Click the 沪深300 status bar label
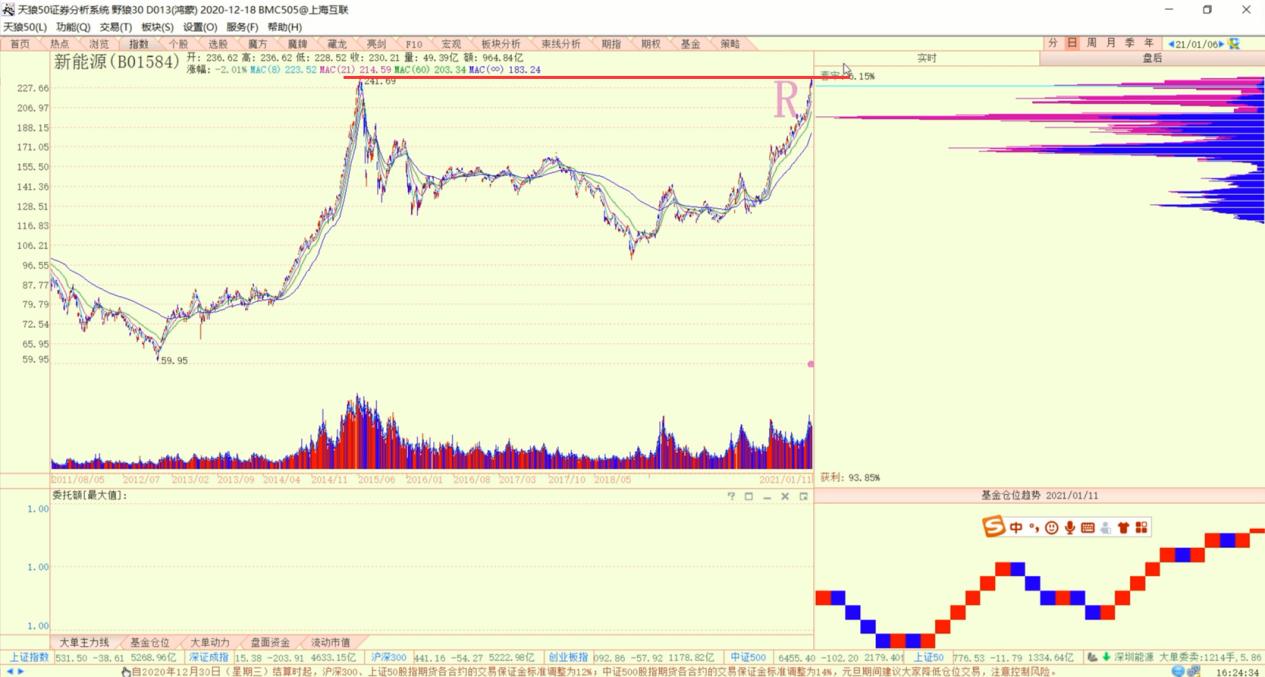Image resolution: width=1265 pixels, height=677 pixels. coord(389,657)
